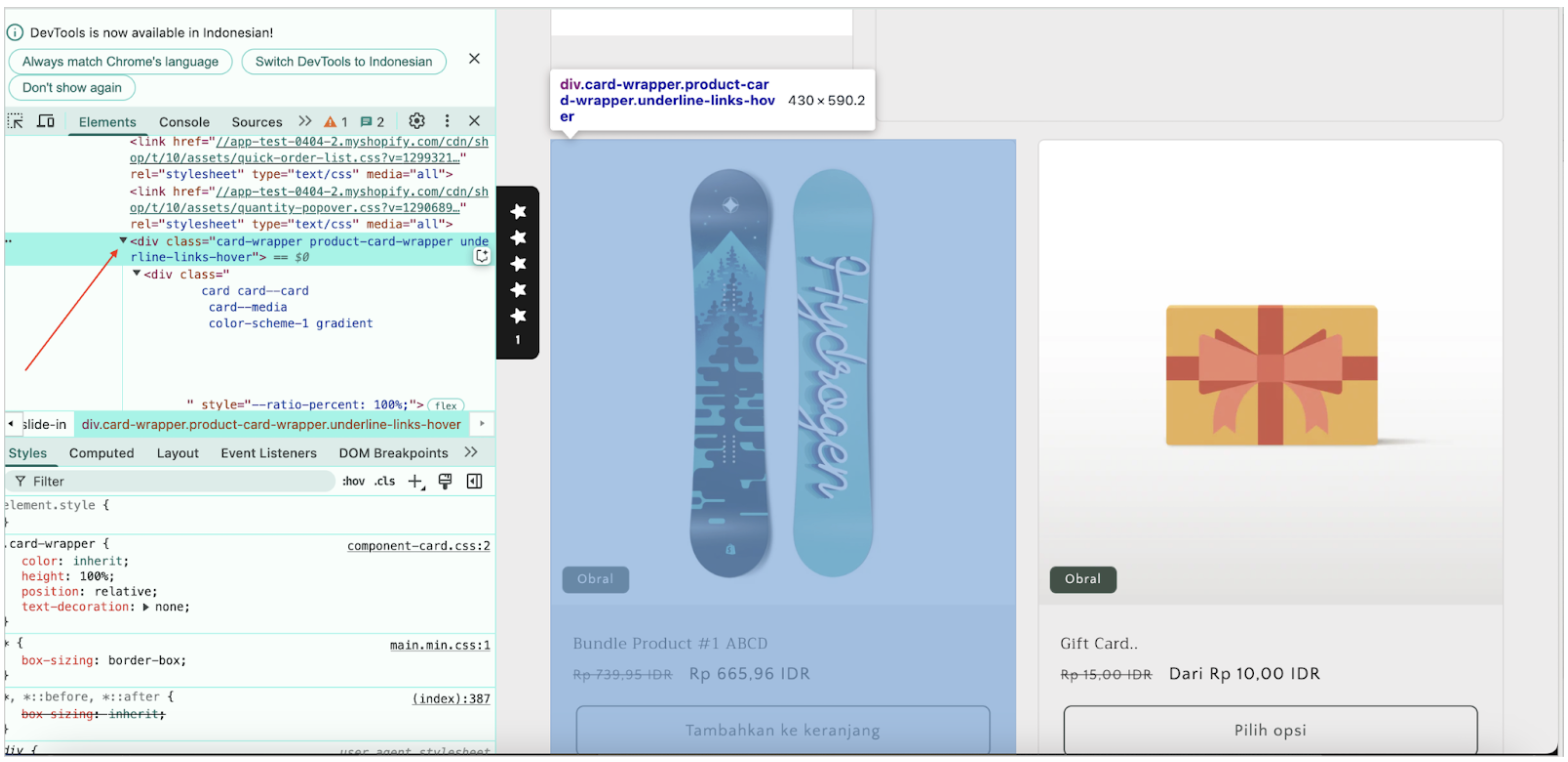Expand the text-decoration property triangle

[146, 607]
